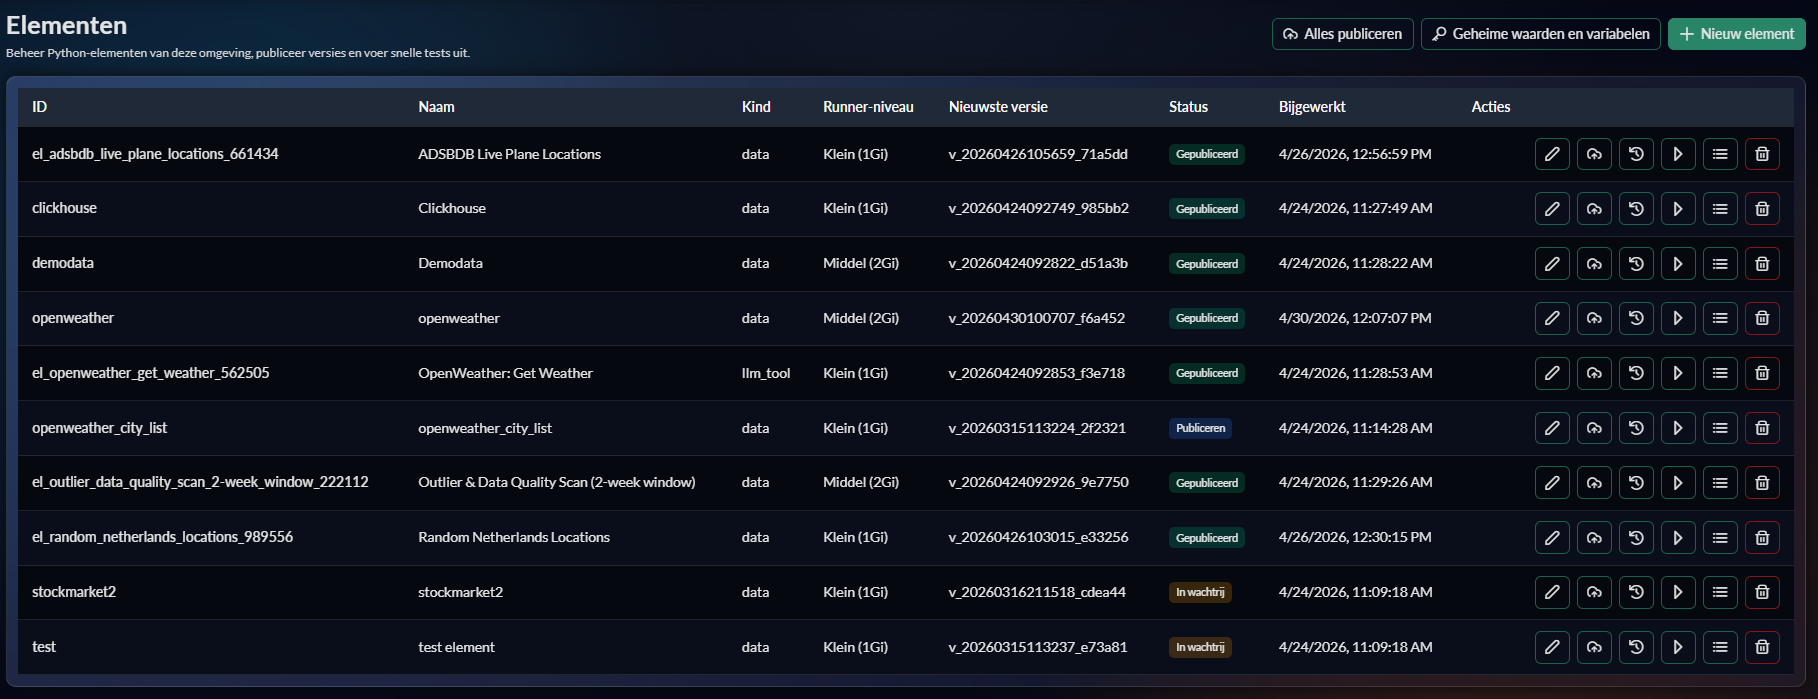Delete the openweather_city_list element

1762,428
